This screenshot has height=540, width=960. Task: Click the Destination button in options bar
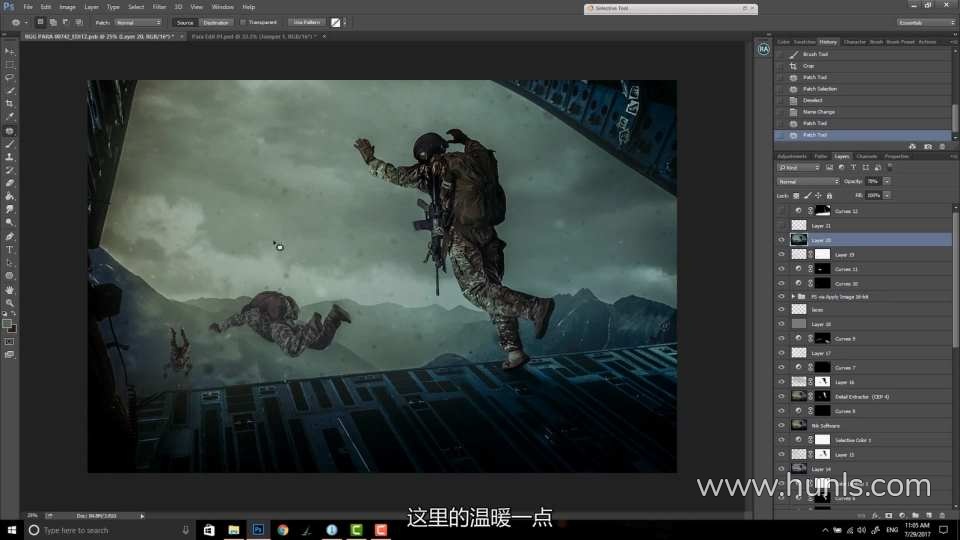pyautogui.click(x=216, y=22)
